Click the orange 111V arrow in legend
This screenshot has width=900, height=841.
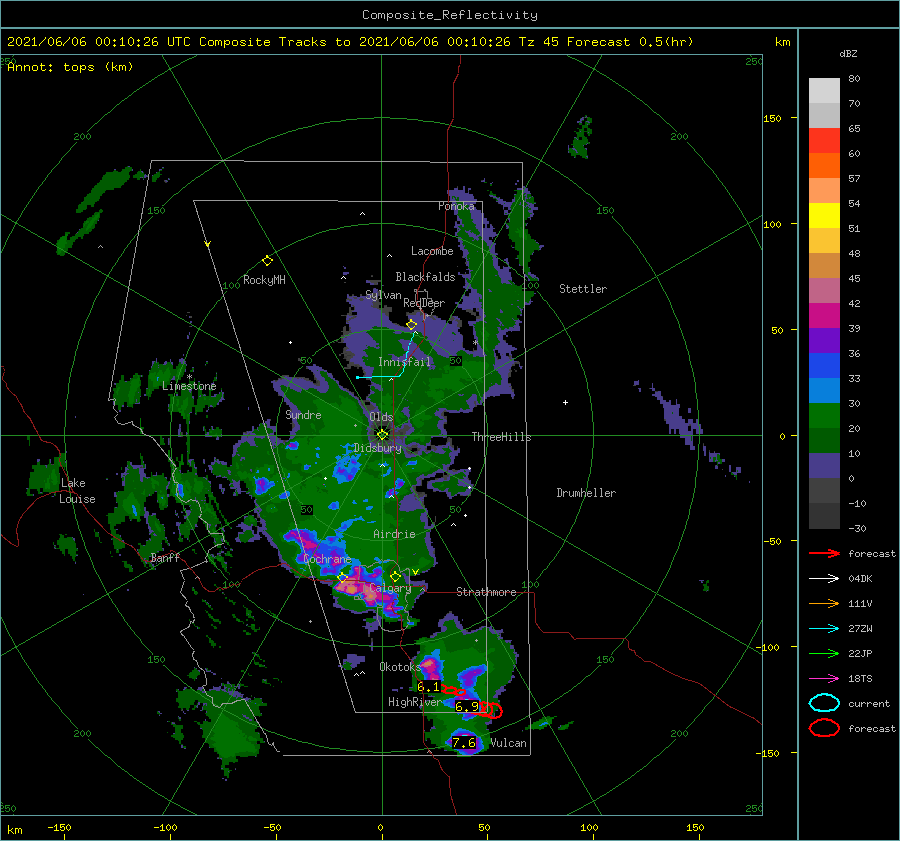click(x=824, y=603)
